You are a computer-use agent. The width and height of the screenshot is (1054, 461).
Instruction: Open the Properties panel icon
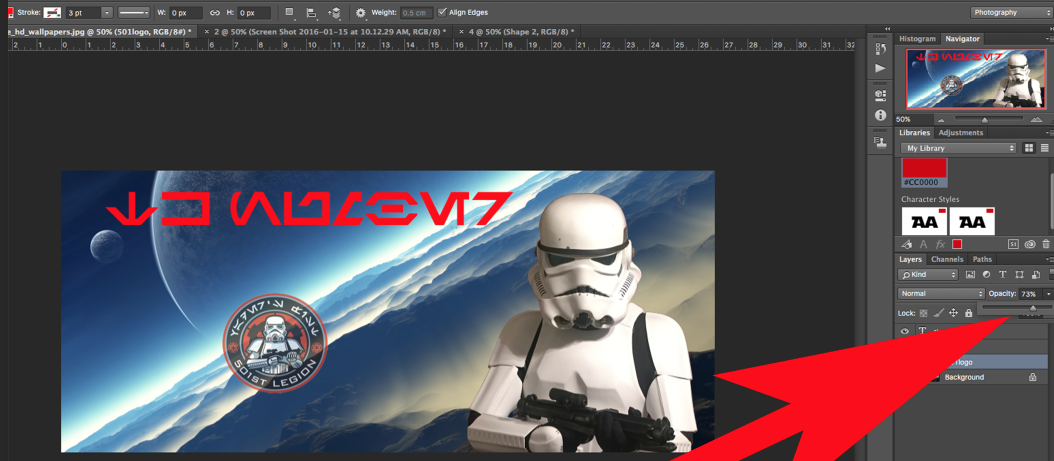click(x=880, y=95)
